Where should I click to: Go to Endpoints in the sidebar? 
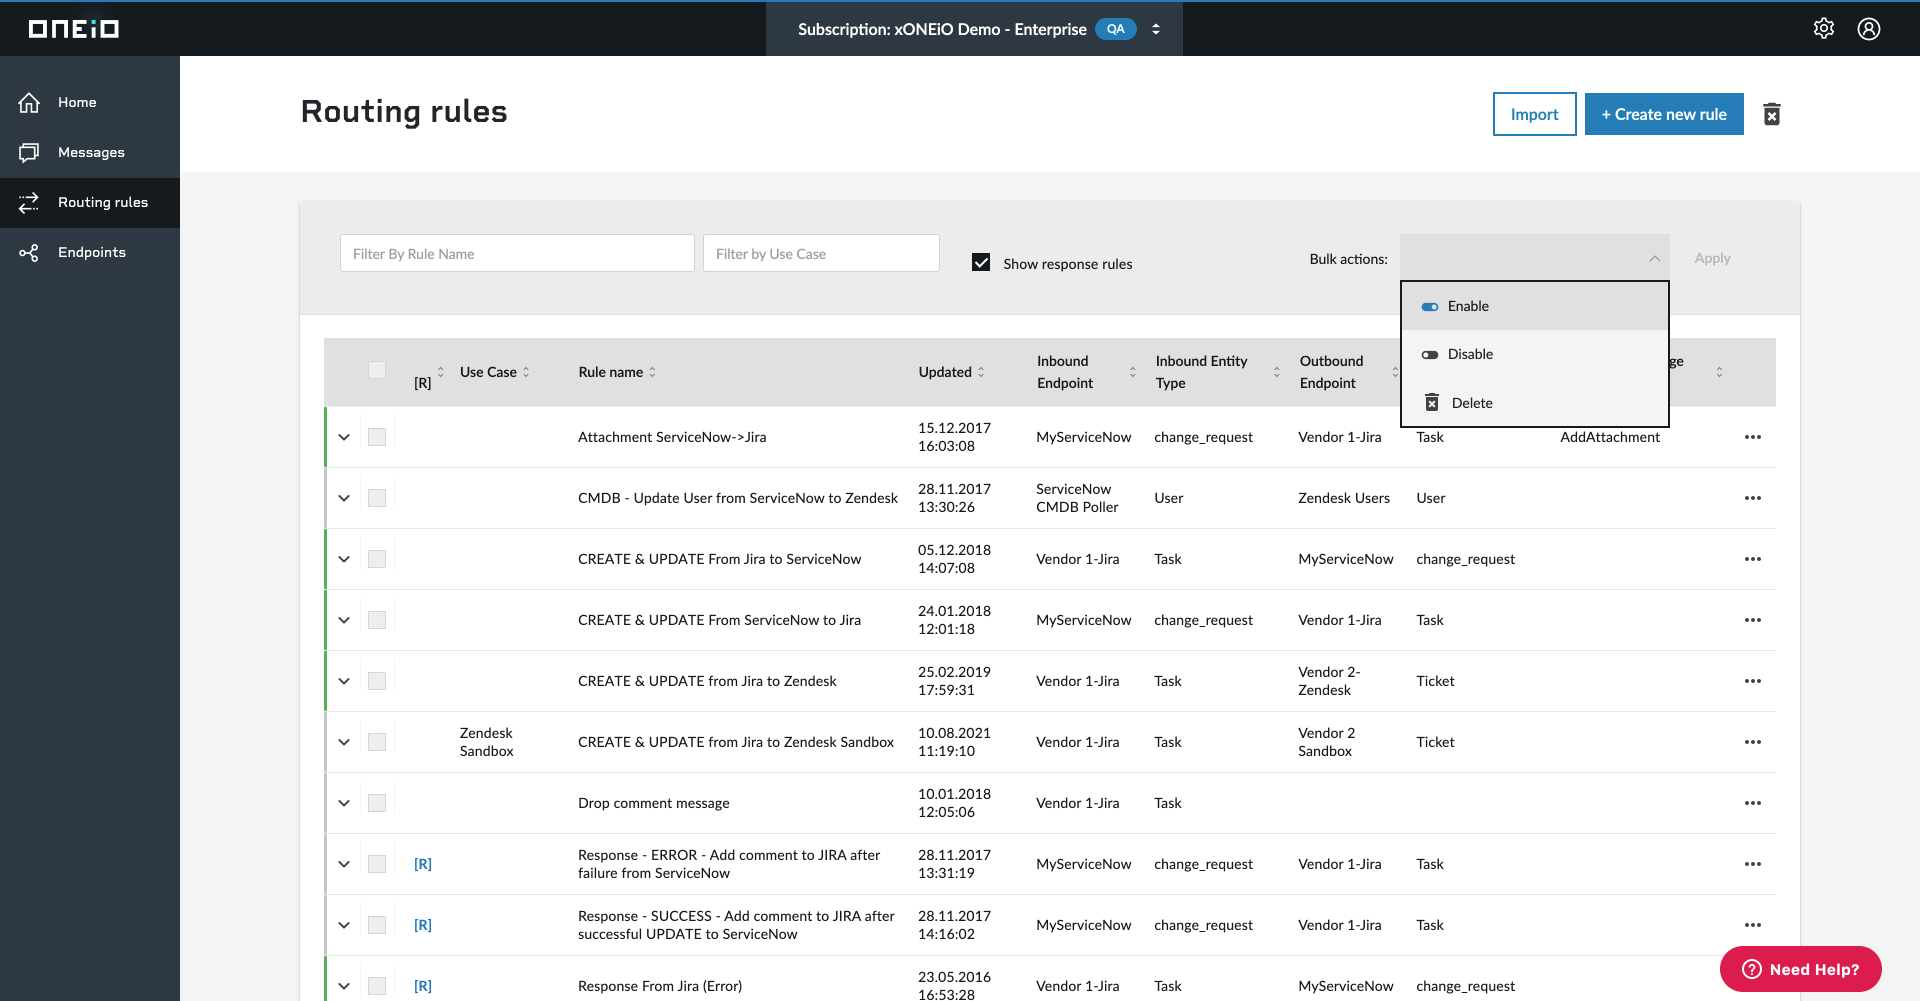point(92,252)
